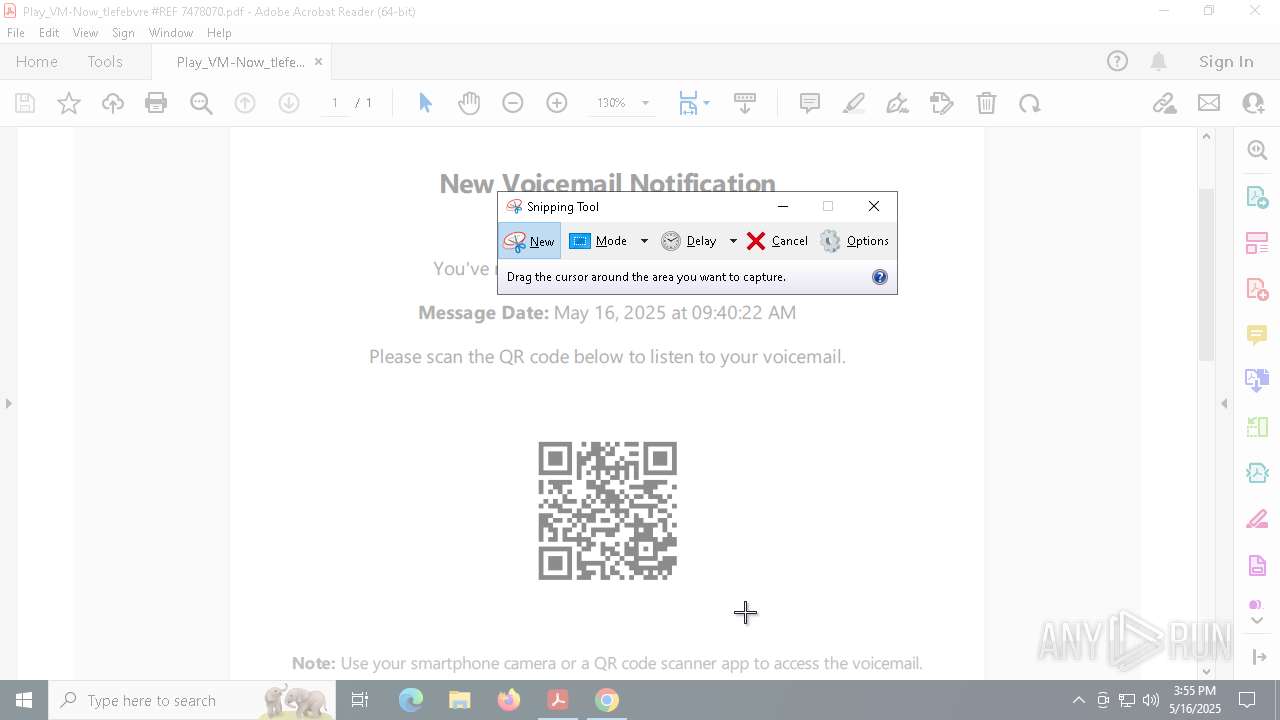Choose the selection arrow tool
1280x720 pixels.
425,103
